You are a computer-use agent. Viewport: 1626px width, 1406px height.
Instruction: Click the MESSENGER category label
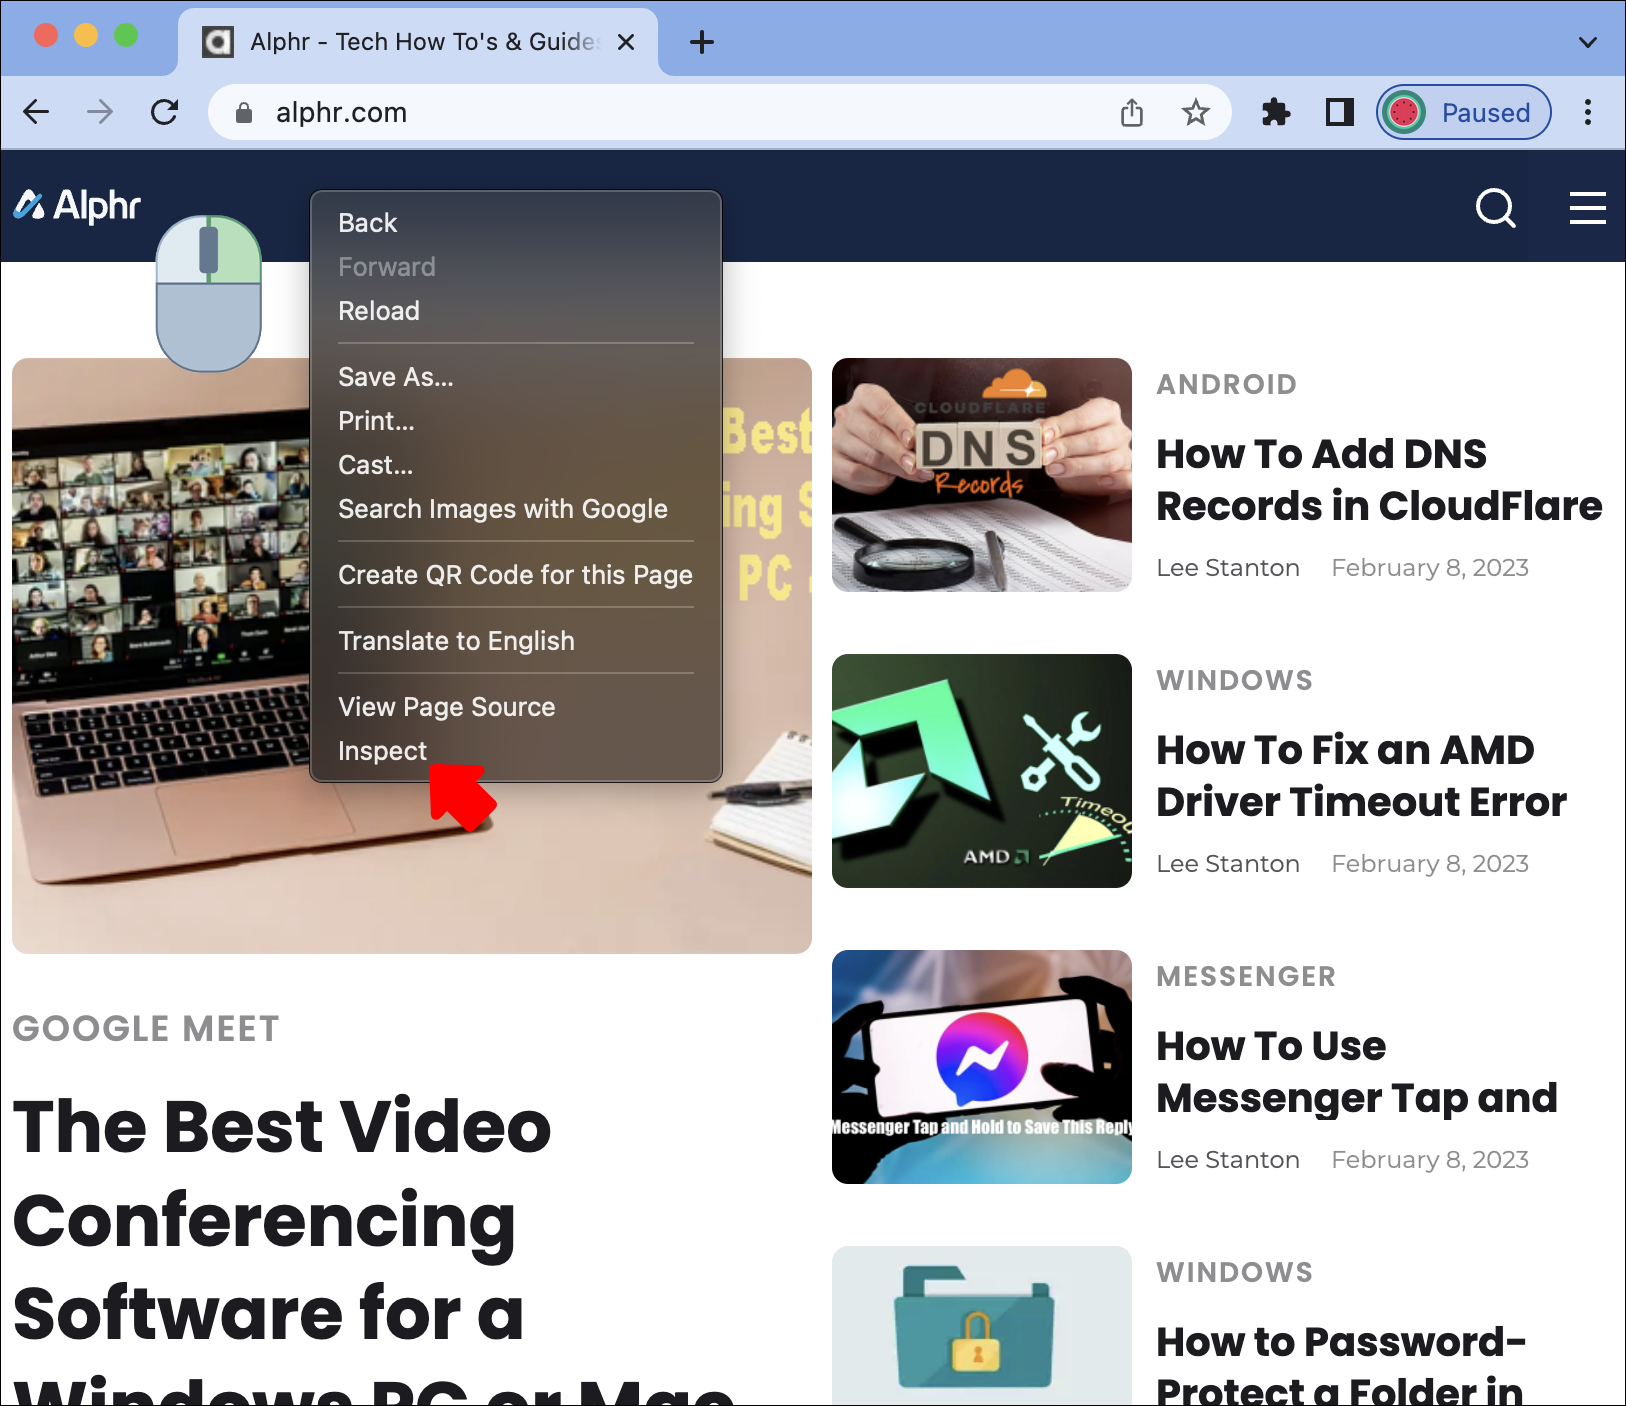click(1246, 977)
